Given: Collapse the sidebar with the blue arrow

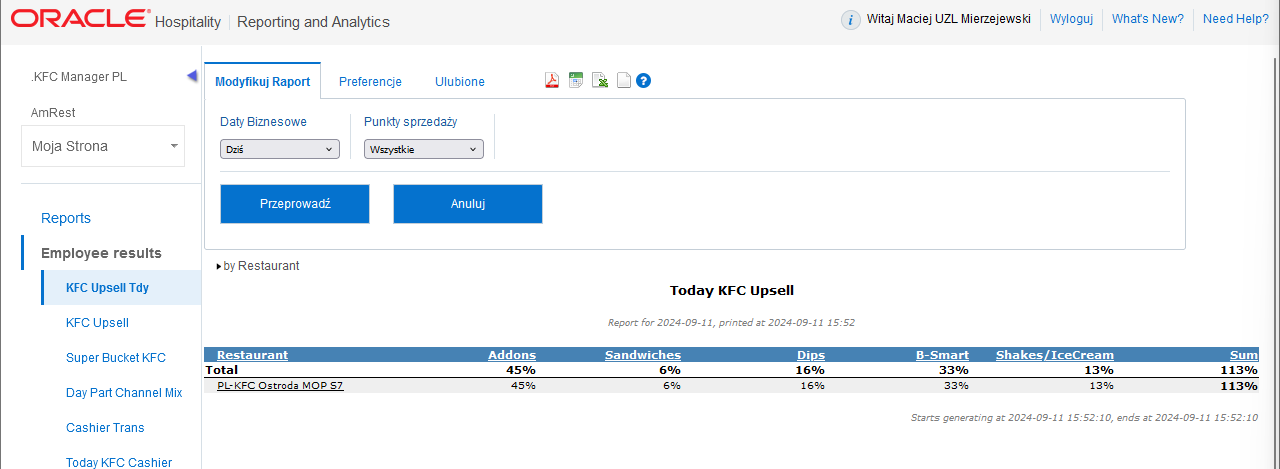Looking at the screenshot, I should [x=192, y=77].
